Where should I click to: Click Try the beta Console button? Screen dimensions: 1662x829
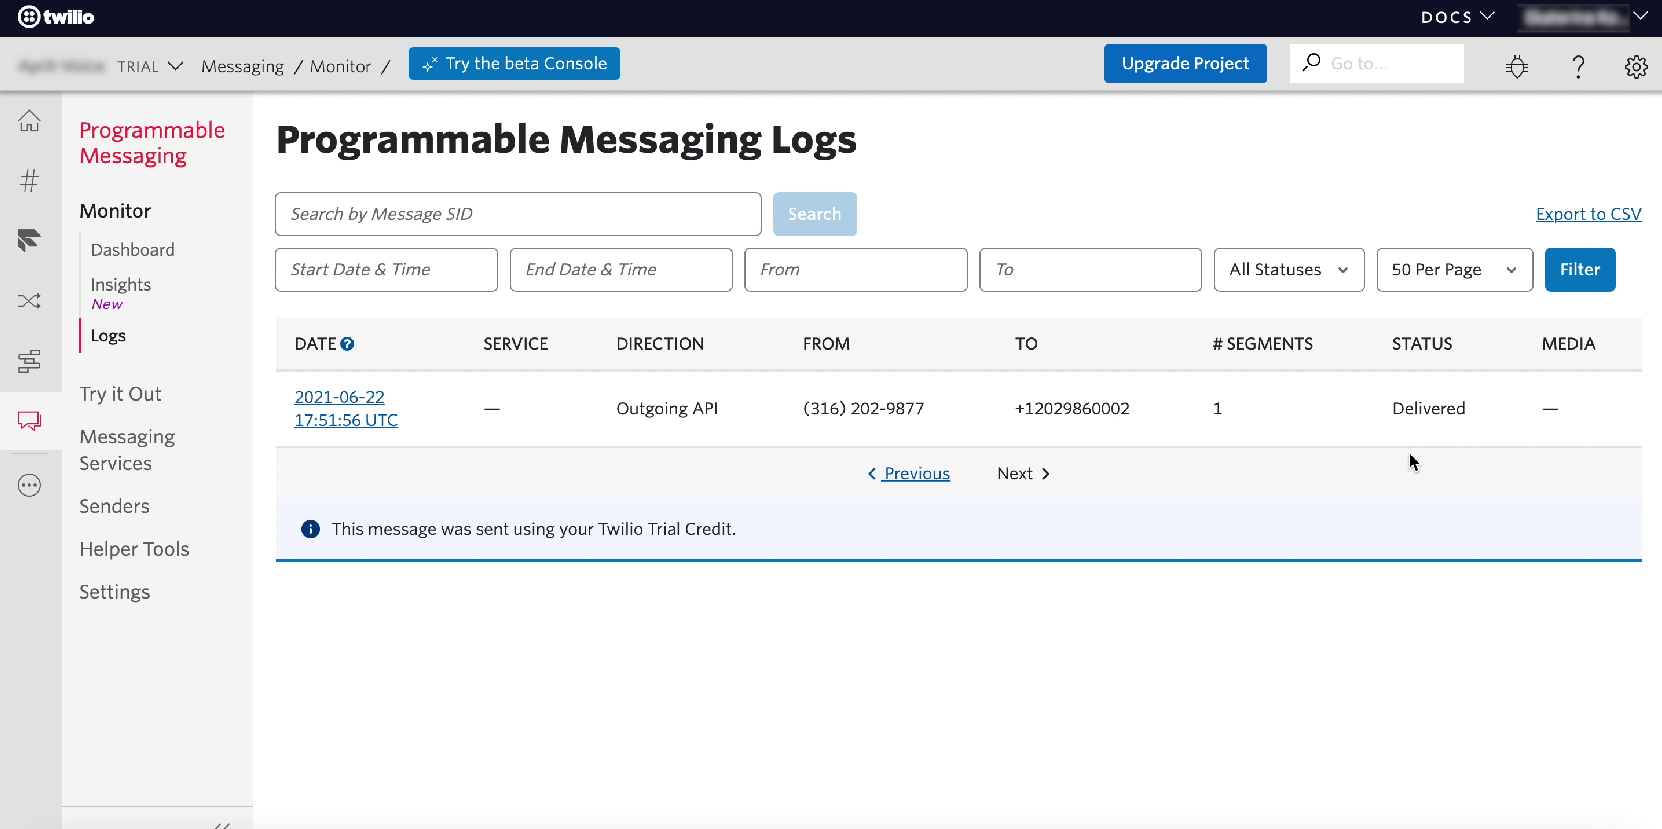click(514, 63)
